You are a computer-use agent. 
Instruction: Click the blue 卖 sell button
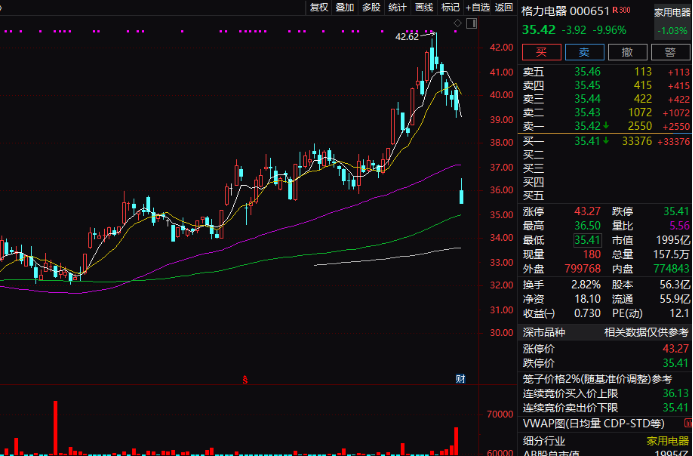[584, 53]
